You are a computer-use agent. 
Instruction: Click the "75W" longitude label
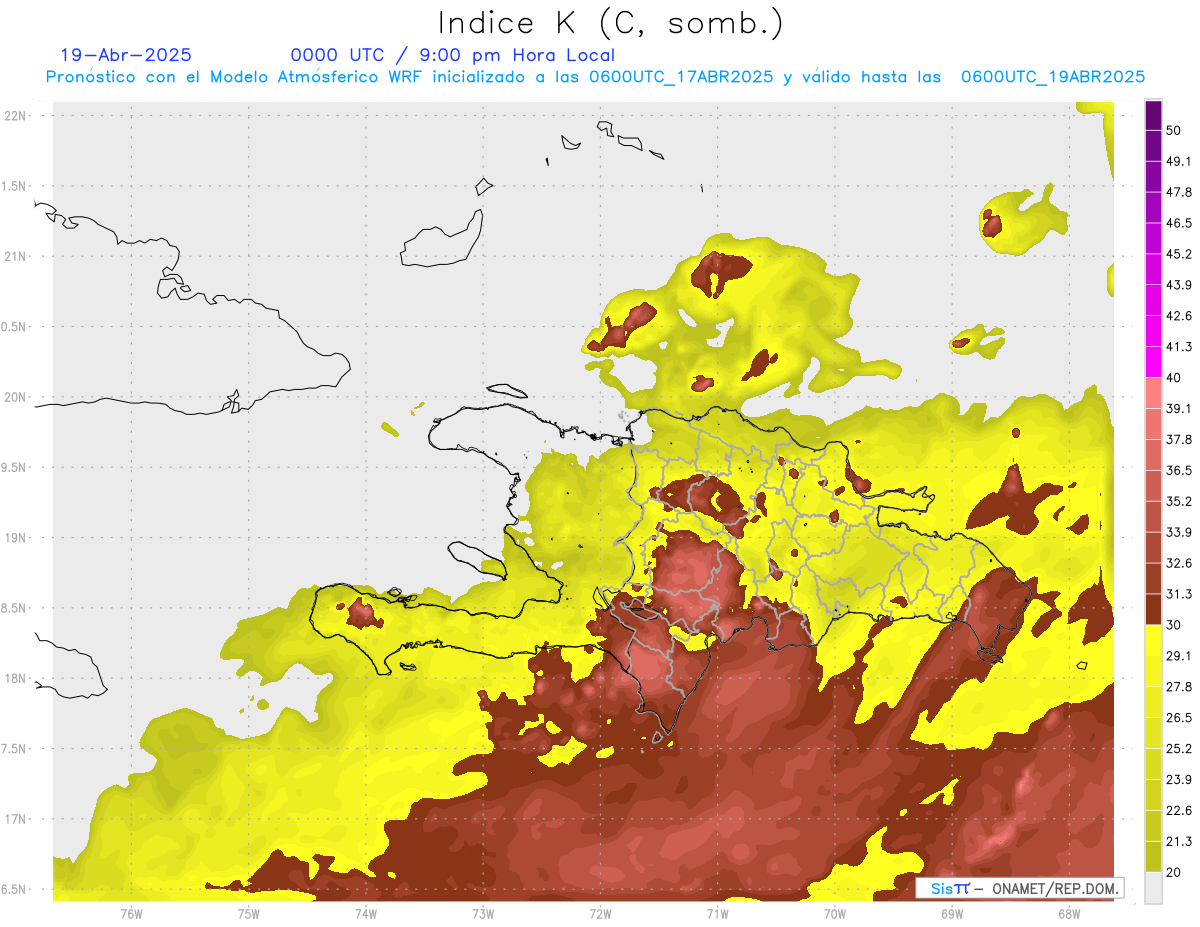(x=249, y=914)
